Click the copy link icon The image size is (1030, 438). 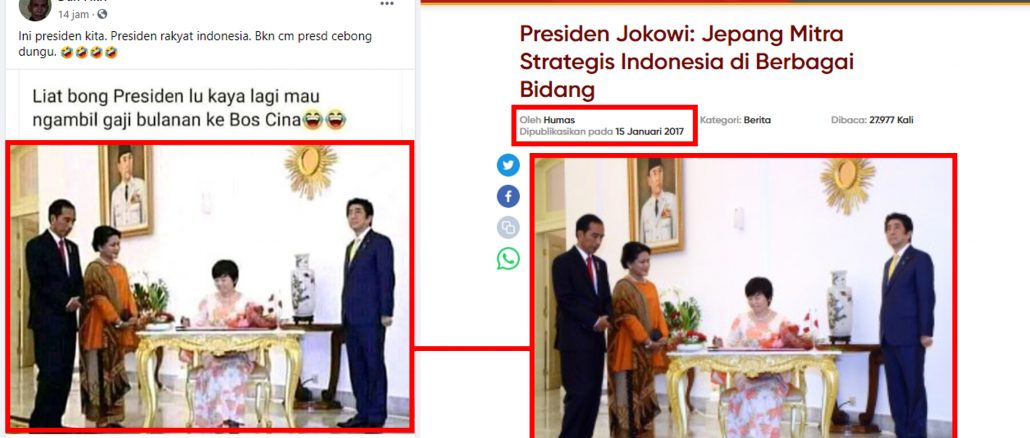pos(508,227)
